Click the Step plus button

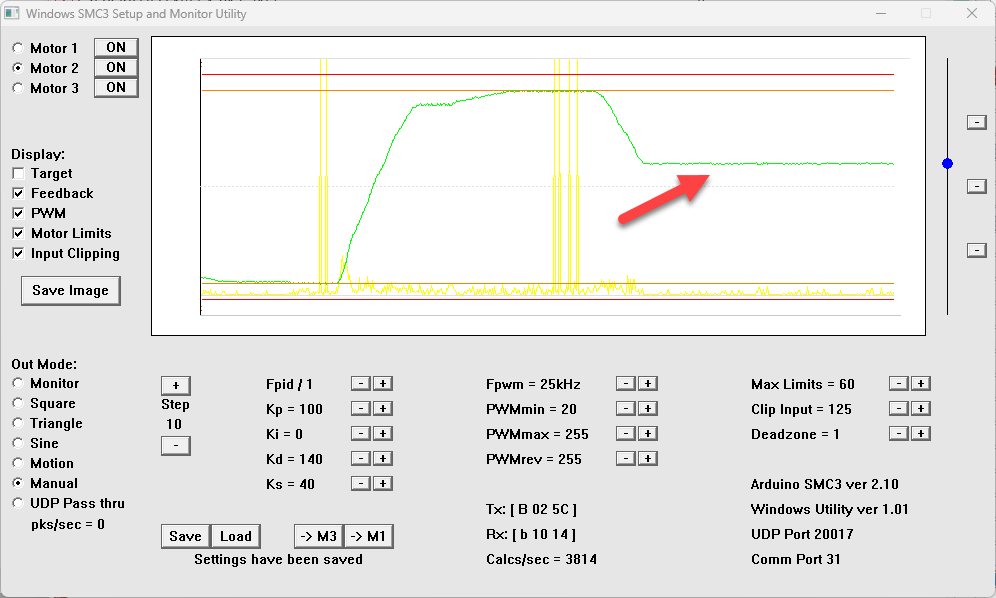pos(175,386)
